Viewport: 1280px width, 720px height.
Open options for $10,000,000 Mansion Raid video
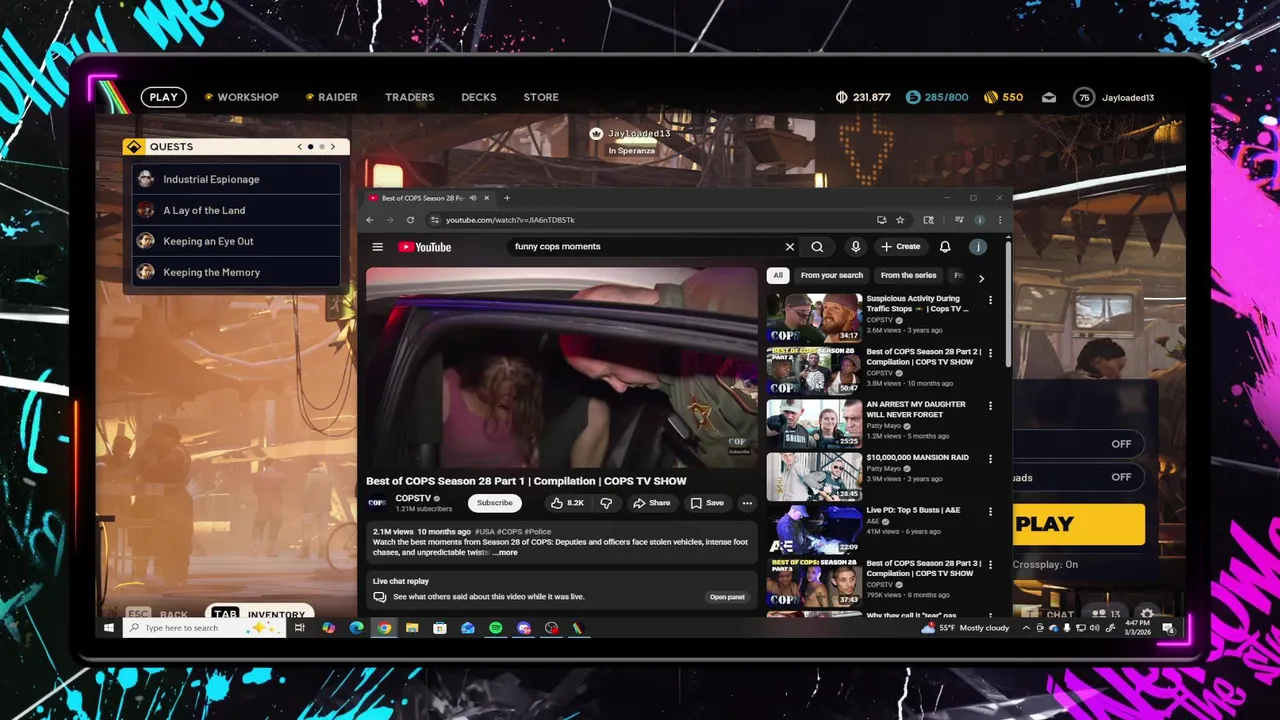[x=991, y=459]
